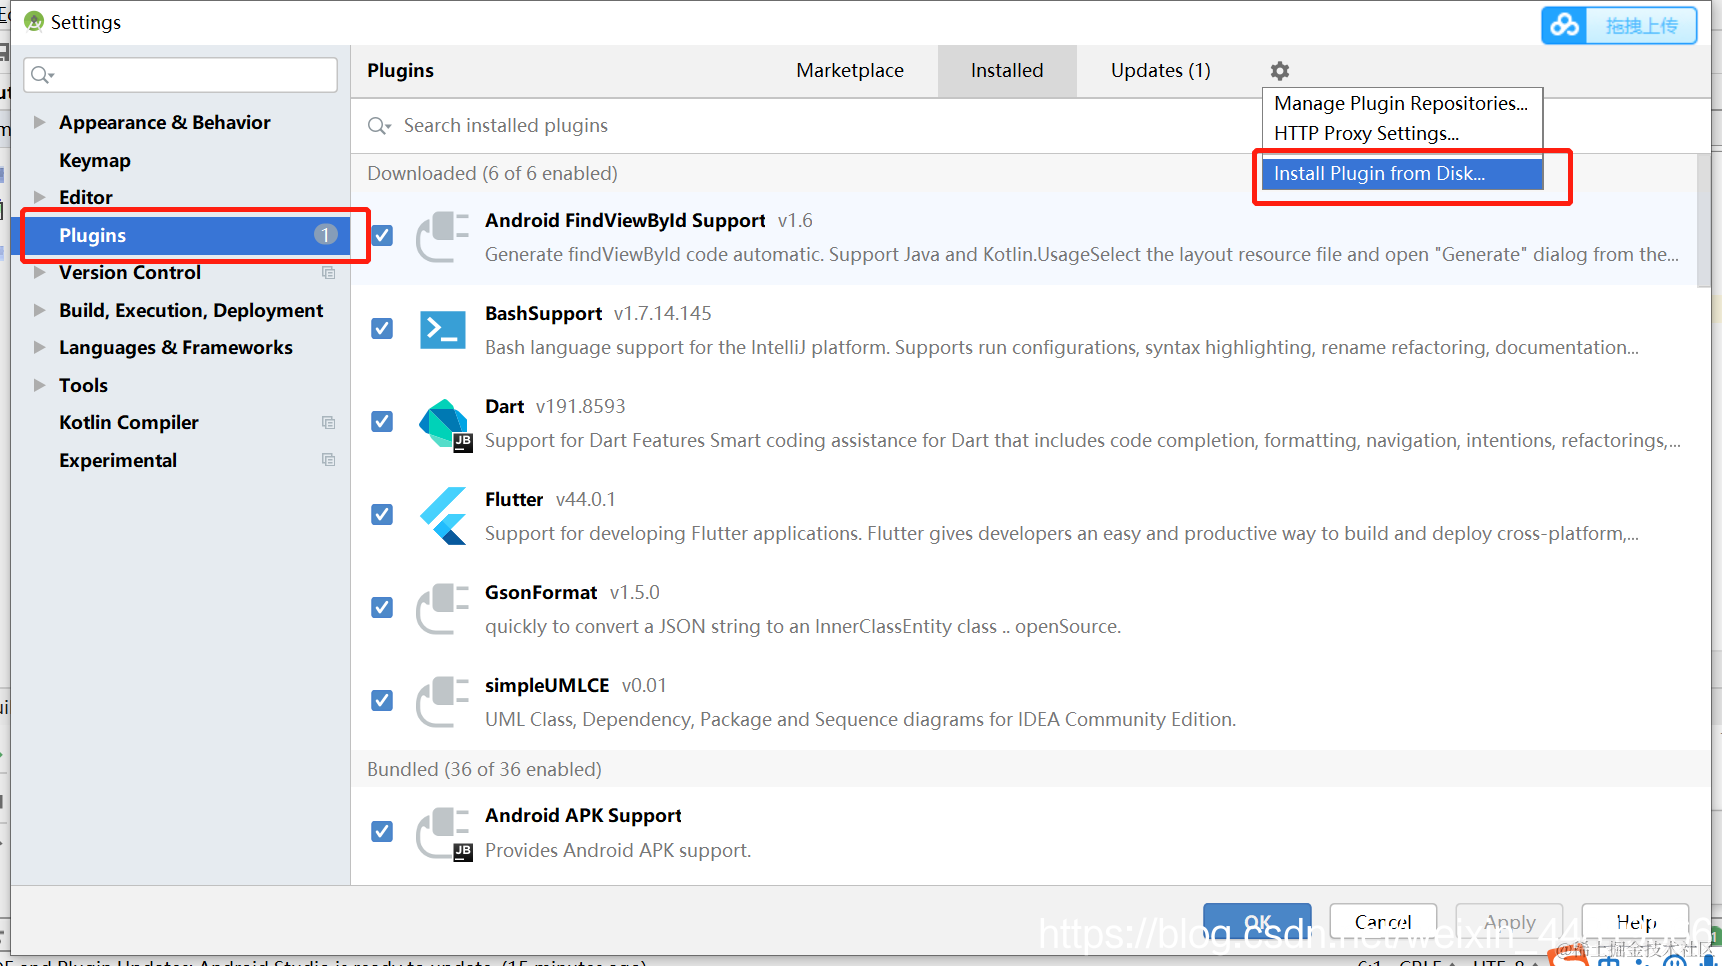The image size is (1722, 966).
Task: Click the cloud upload icon at top right
Action: tap(1565, 25)
